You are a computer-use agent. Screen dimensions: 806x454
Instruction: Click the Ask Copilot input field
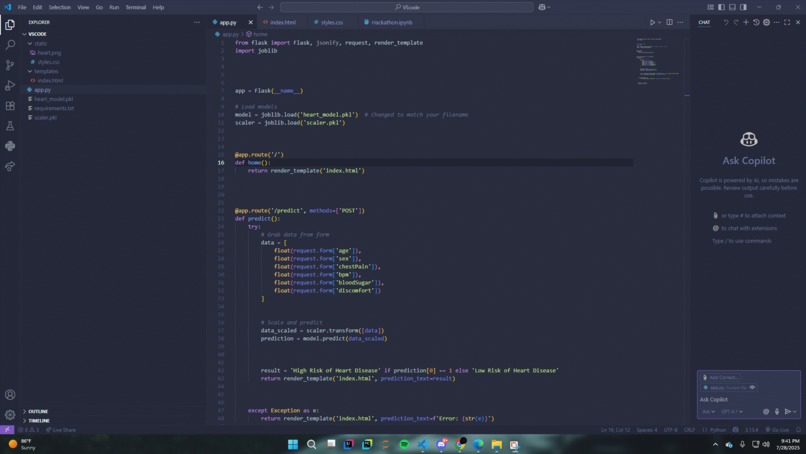coord(748,399)
